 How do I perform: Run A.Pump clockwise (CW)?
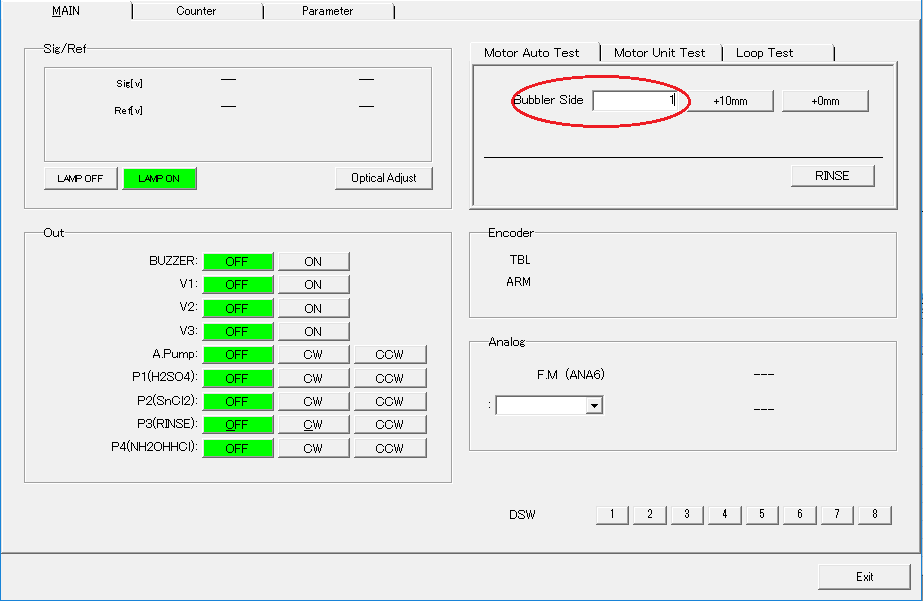tap(313, 354)
